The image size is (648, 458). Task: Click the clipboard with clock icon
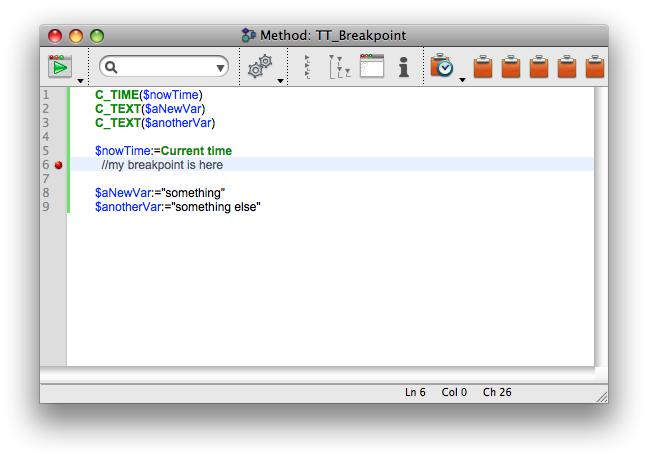[x=442, y=67]
